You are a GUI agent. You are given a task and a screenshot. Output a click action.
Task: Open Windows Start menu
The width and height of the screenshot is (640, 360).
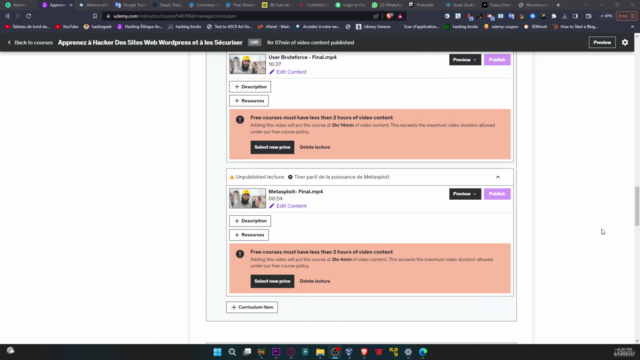[x=217, y=352]
